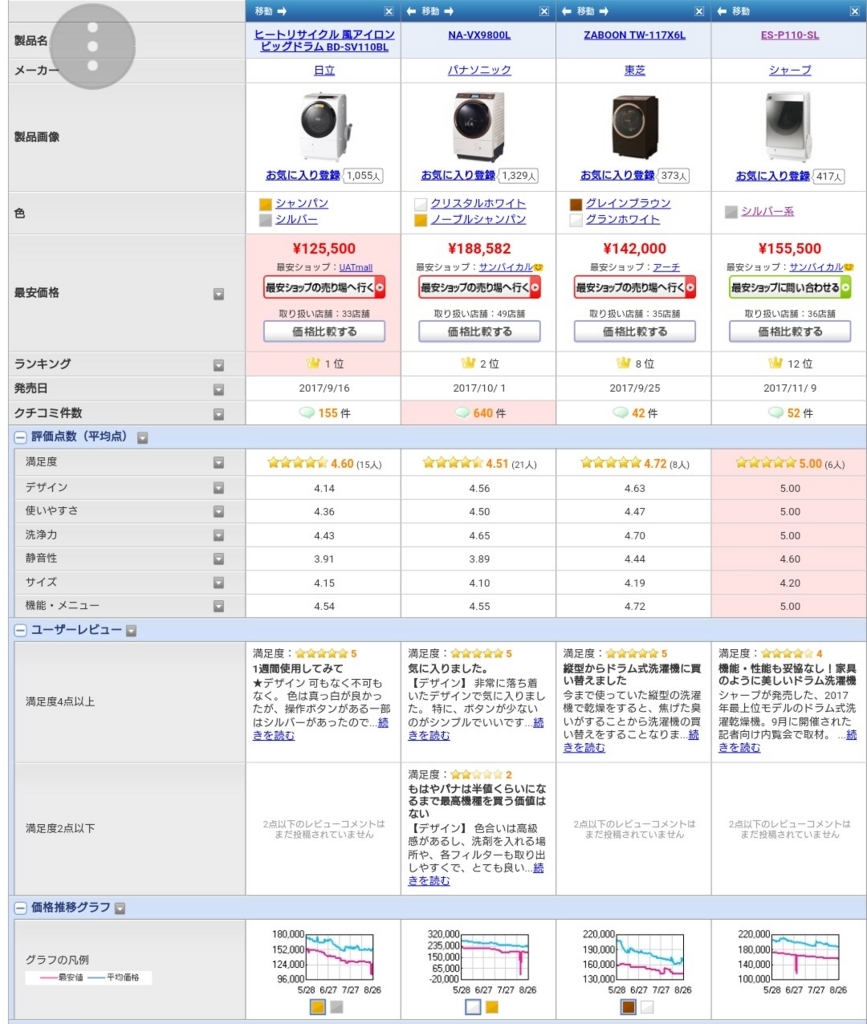Screen dimensions: 867x1024
Task: Move ZABOON column left arrow
Action: (566, 11)
